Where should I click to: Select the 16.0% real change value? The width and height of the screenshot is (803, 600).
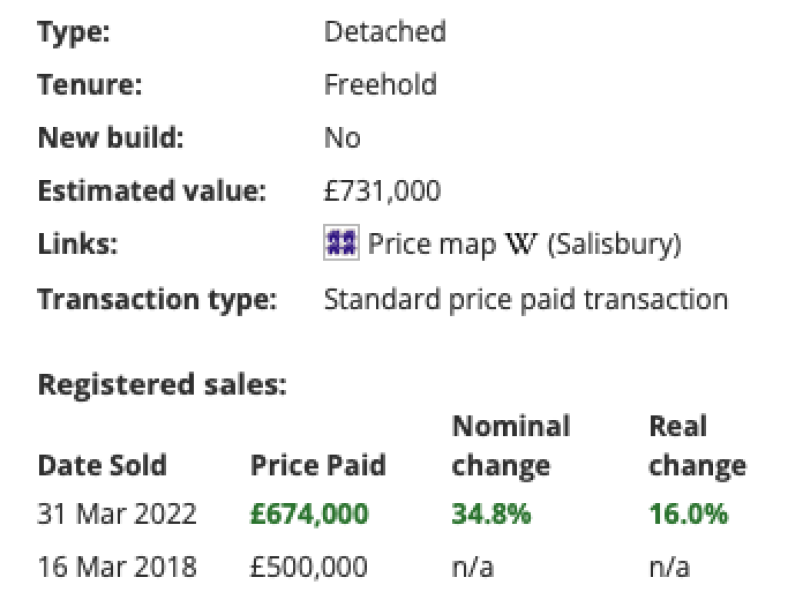coord(688,515)
